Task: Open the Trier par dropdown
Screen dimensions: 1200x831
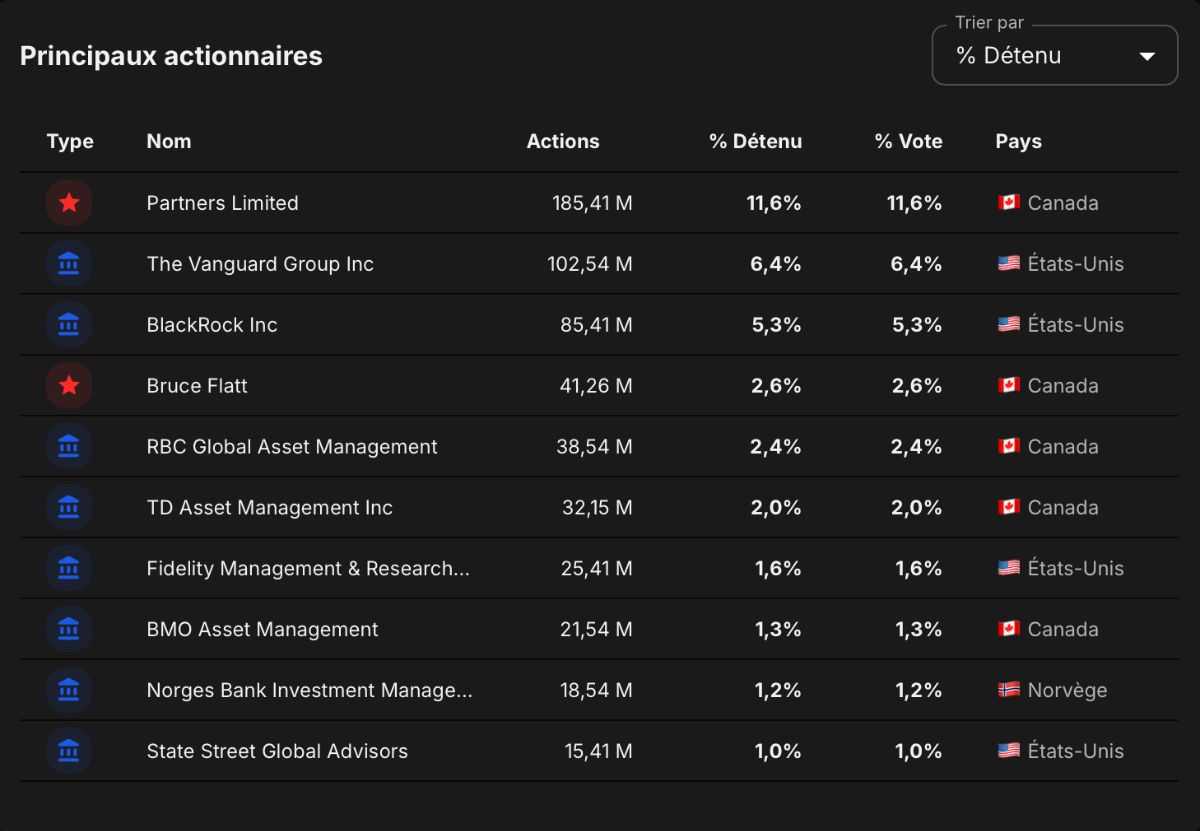Action: pyautogui.click(x=1055, y=55)
